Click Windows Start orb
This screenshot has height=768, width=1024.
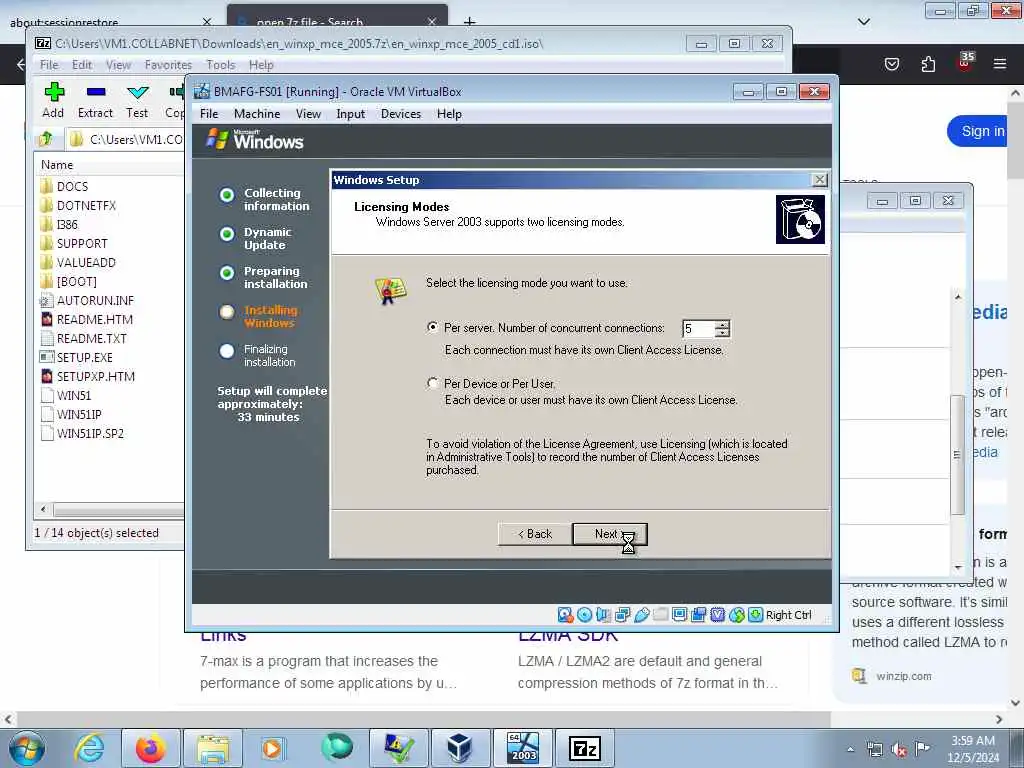[27, 748]
